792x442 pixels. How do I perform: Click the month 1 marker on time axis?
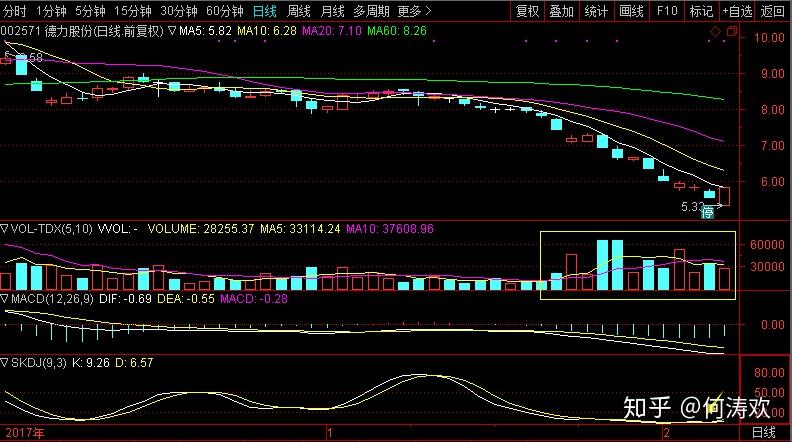(x=330, y=433)
